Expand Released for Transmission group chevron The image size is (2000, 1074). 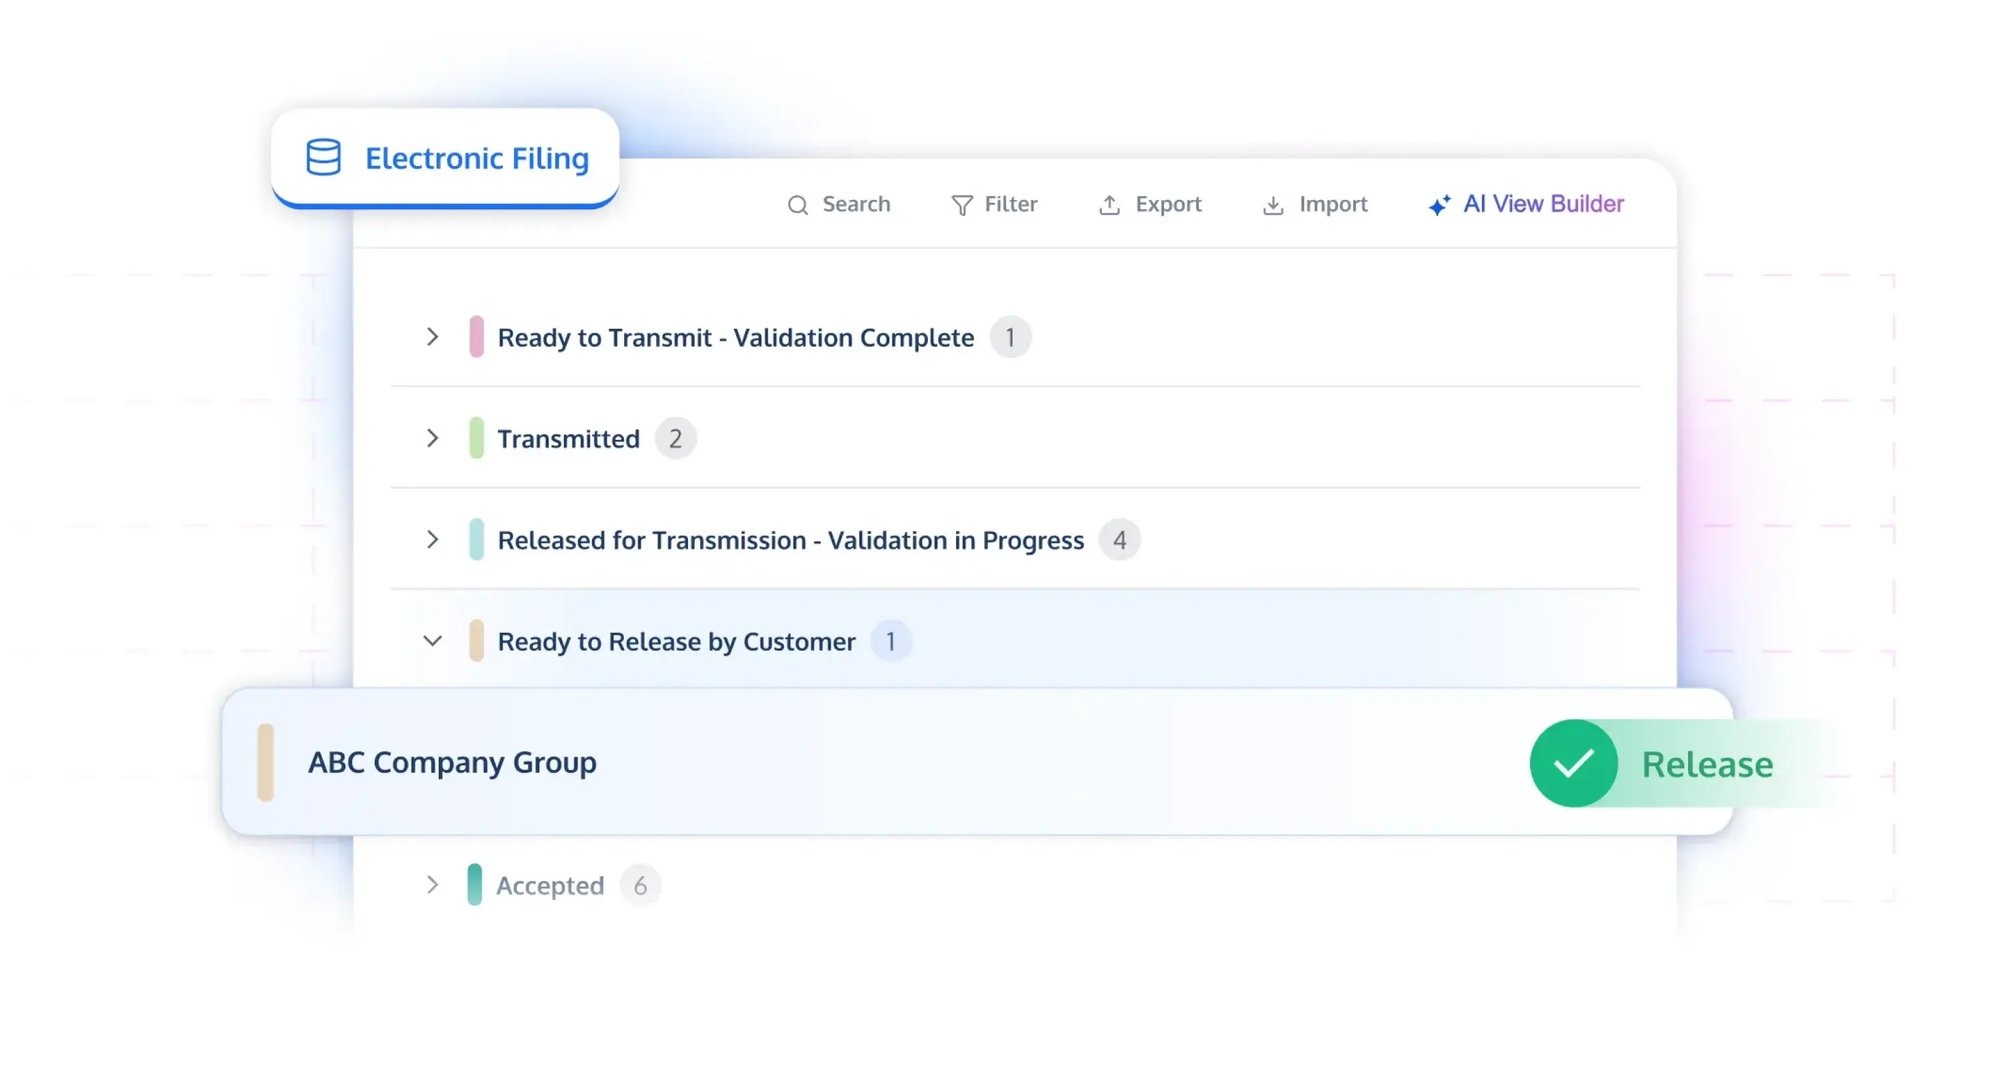coord(432,540)
